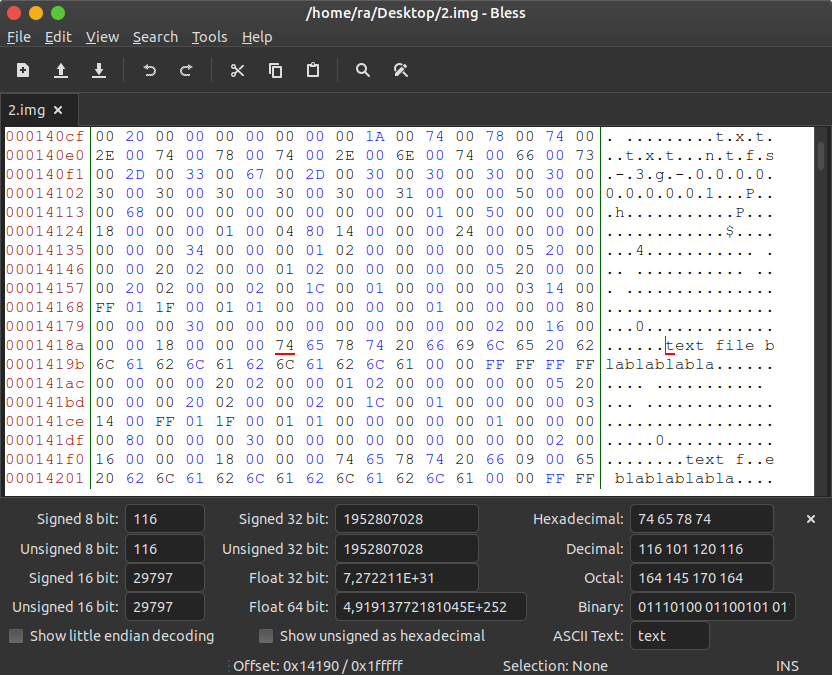Click ASCII text 'blablablabla' in last row

tap(675, 478)
